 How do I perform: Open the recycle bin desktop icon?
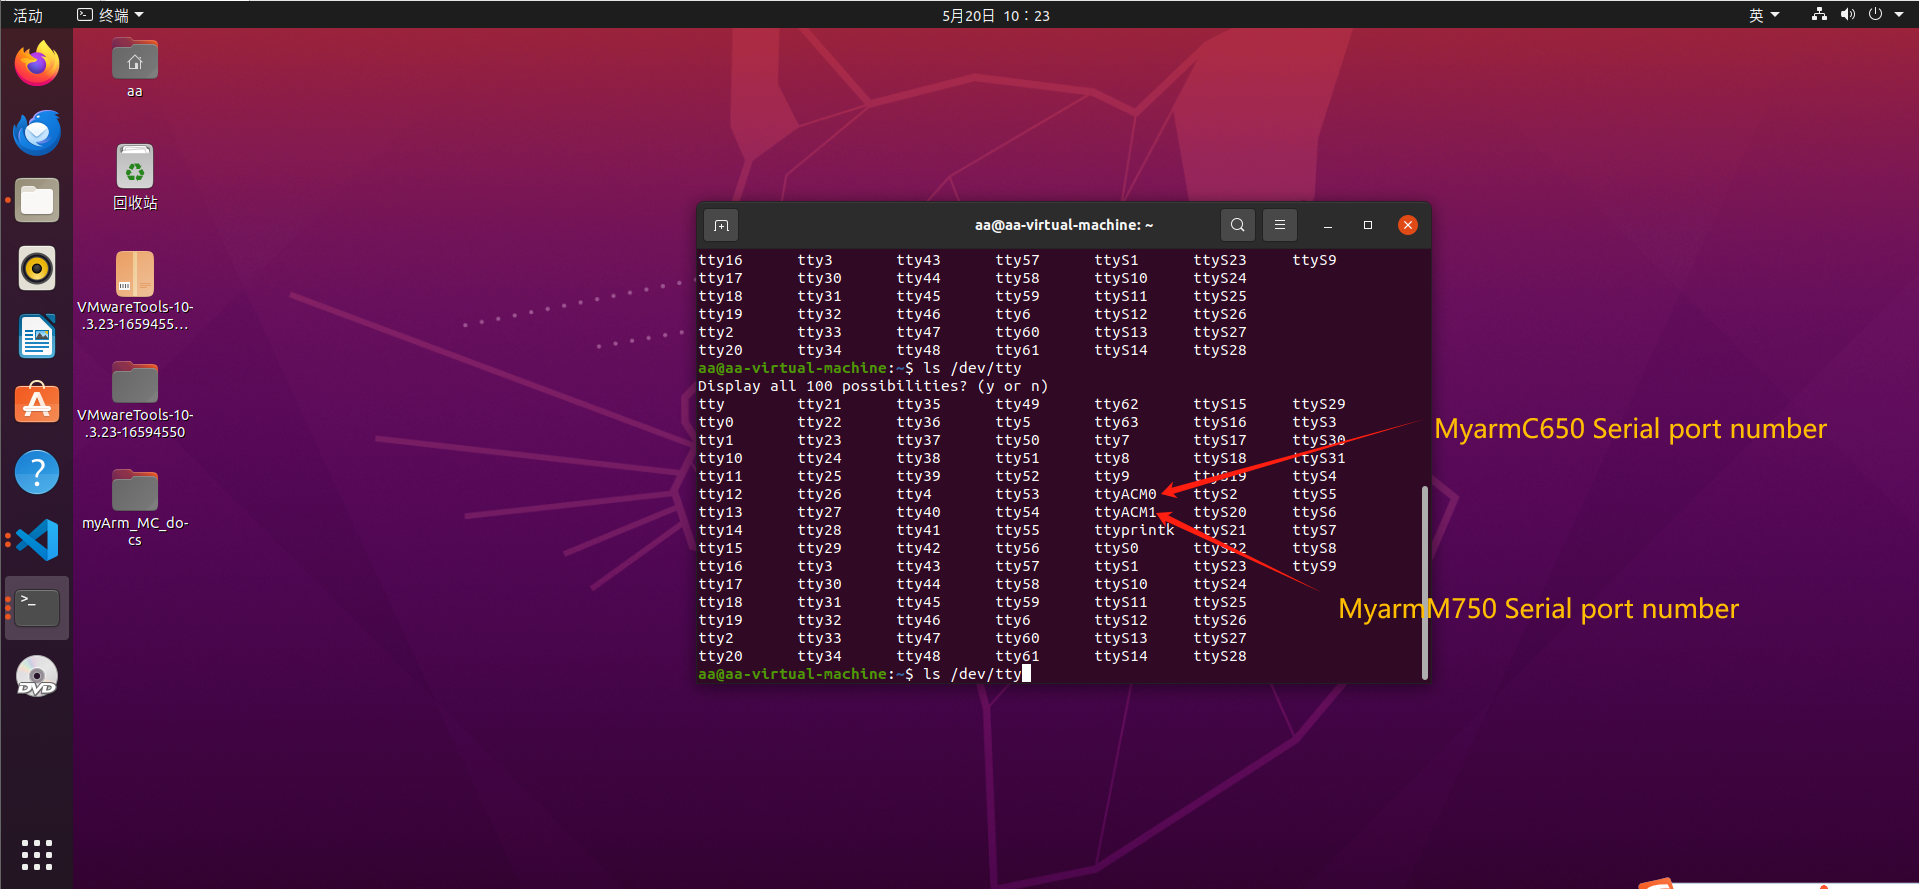coord(134,177)
